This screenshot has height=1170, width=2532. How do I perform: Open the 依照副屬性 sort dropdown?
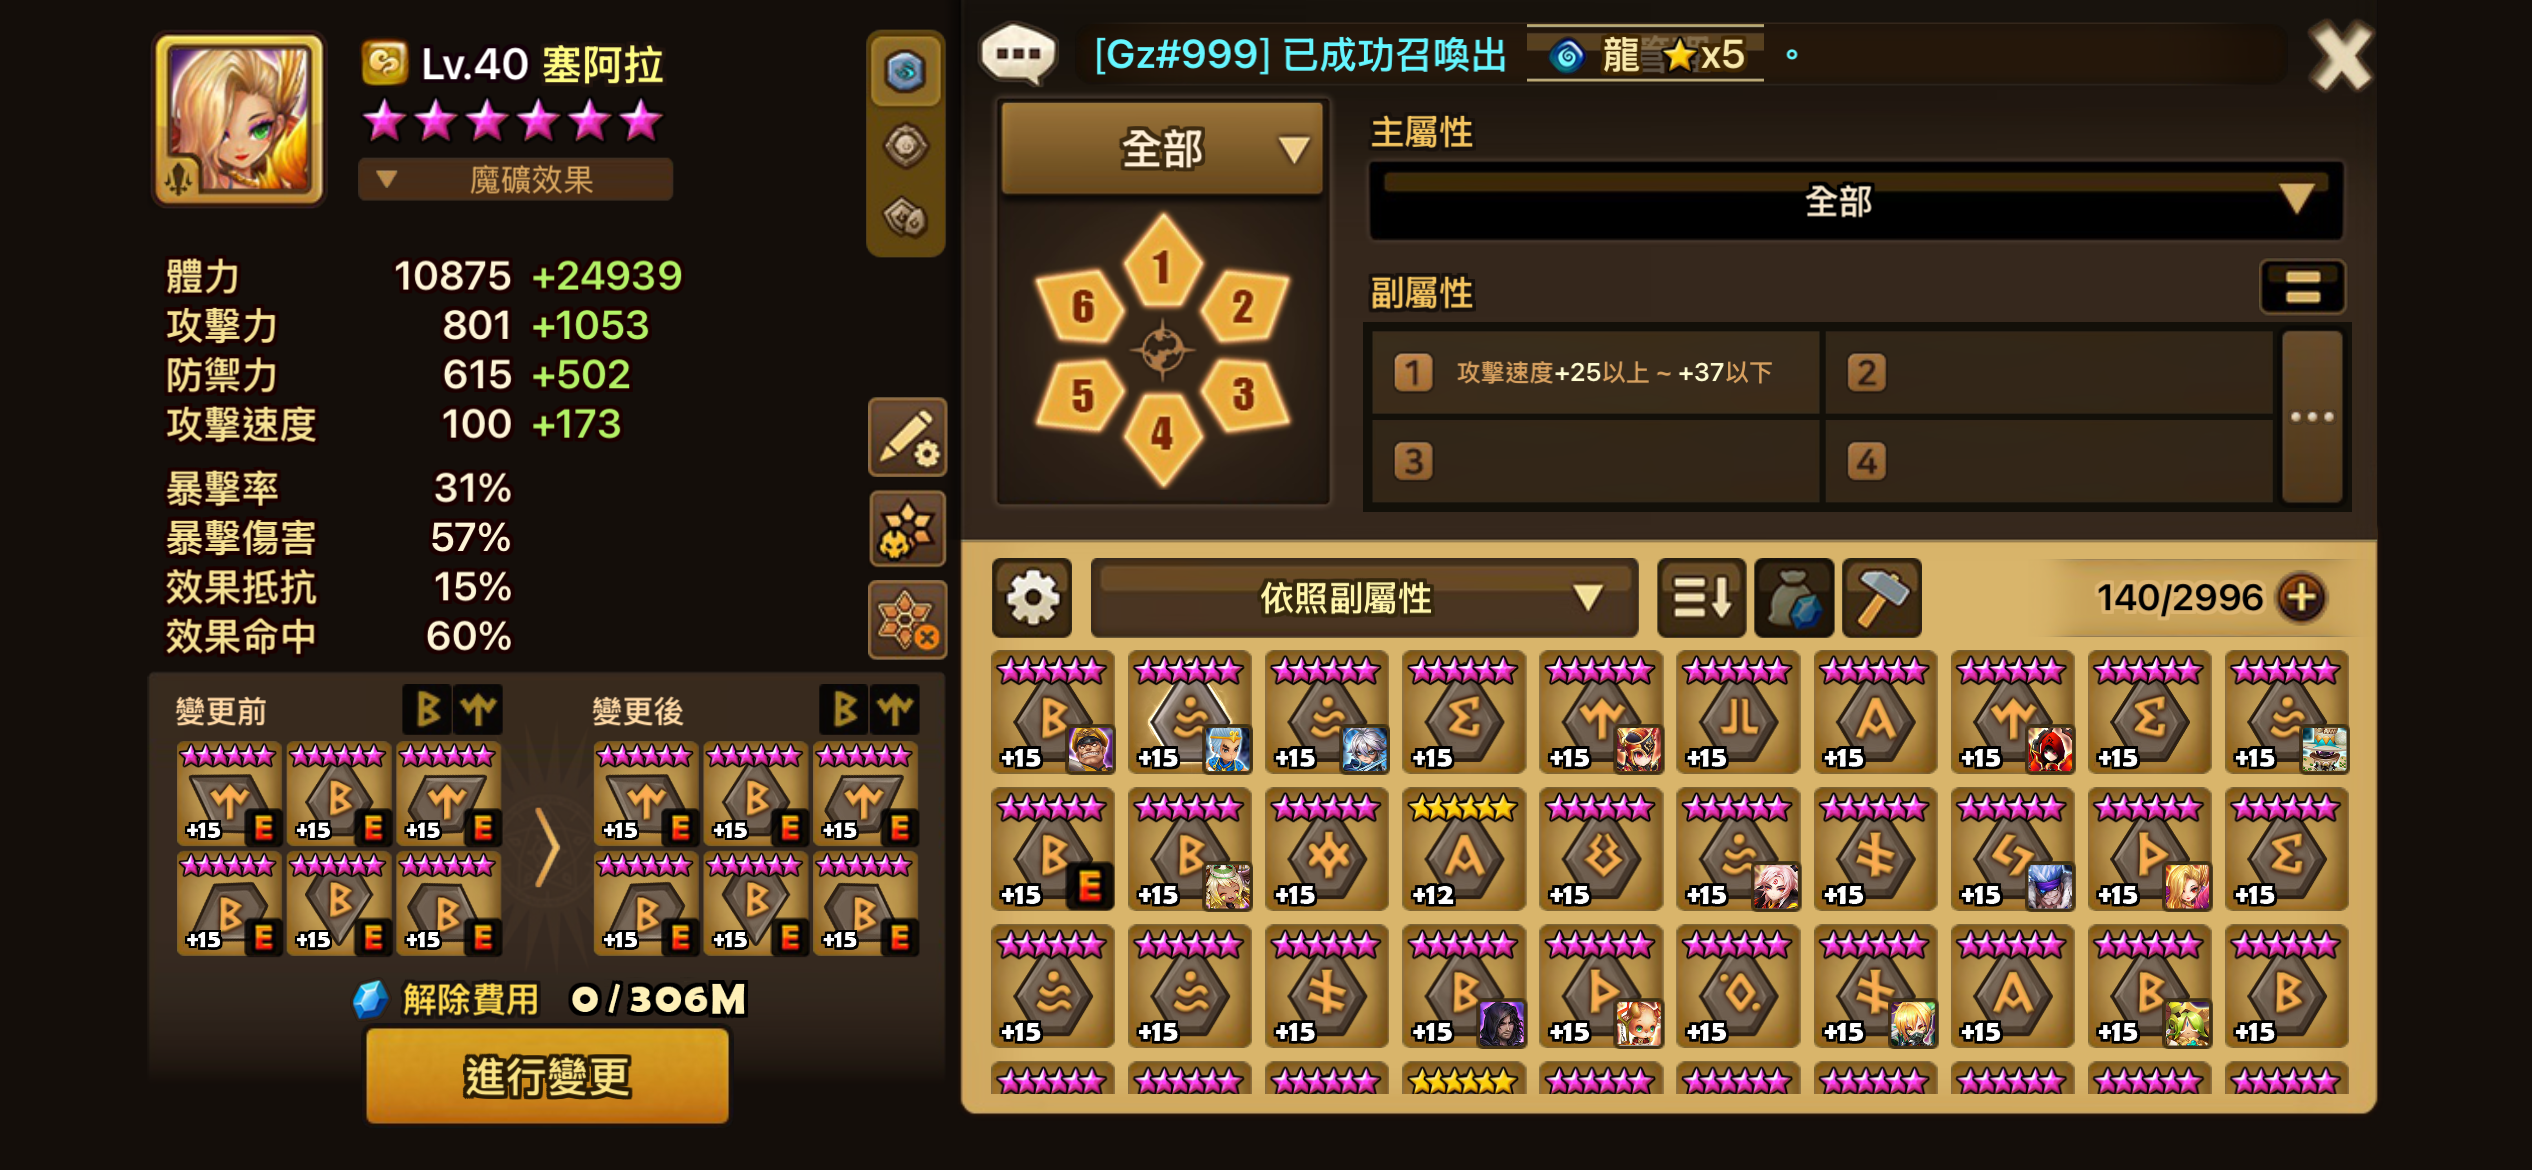click(x=1364, y=598)
